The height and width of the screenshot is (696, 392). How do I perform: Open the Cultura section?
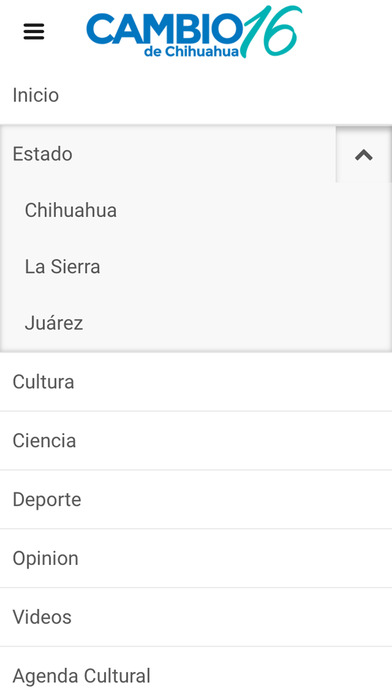pos(196,382)
